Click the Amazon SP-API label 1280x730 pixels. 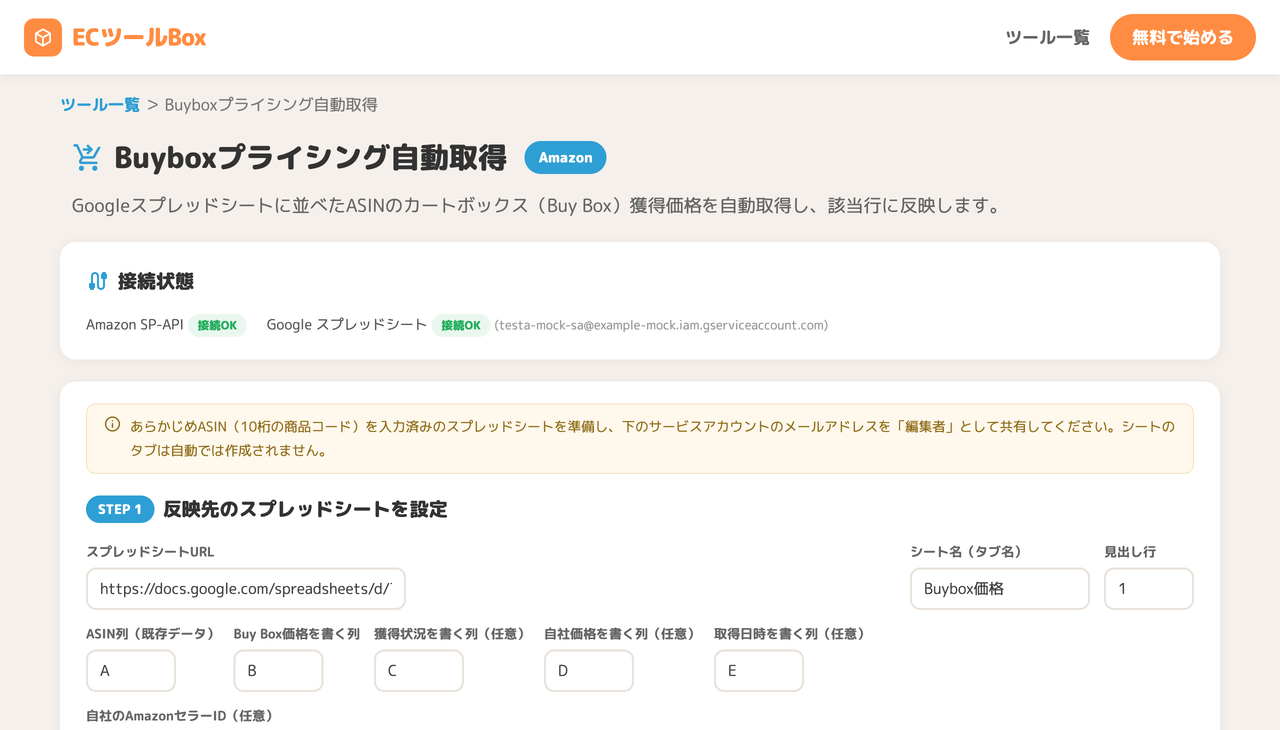pos(135,325)
